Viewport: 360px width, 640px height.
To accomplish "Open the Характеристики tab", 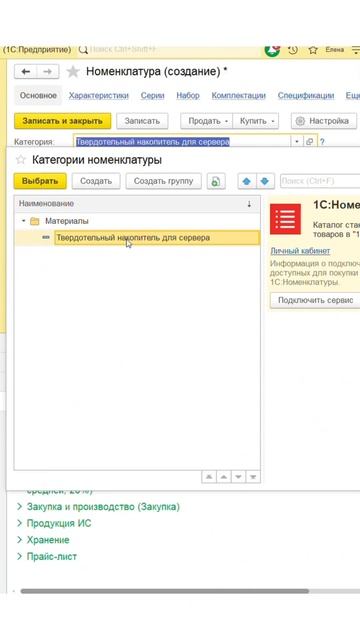I will coord(98,96).
